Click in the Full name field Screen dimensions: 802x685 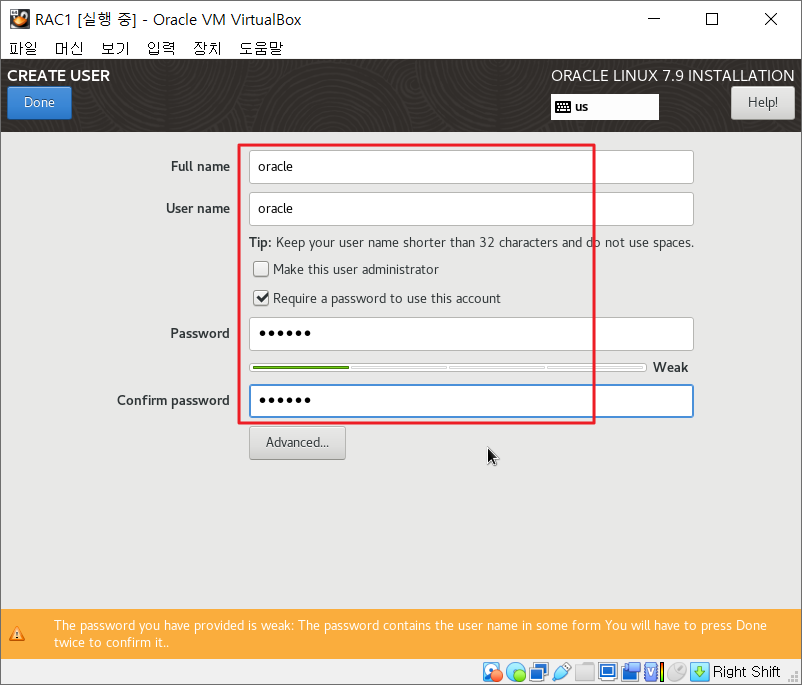tap(471, 167)
